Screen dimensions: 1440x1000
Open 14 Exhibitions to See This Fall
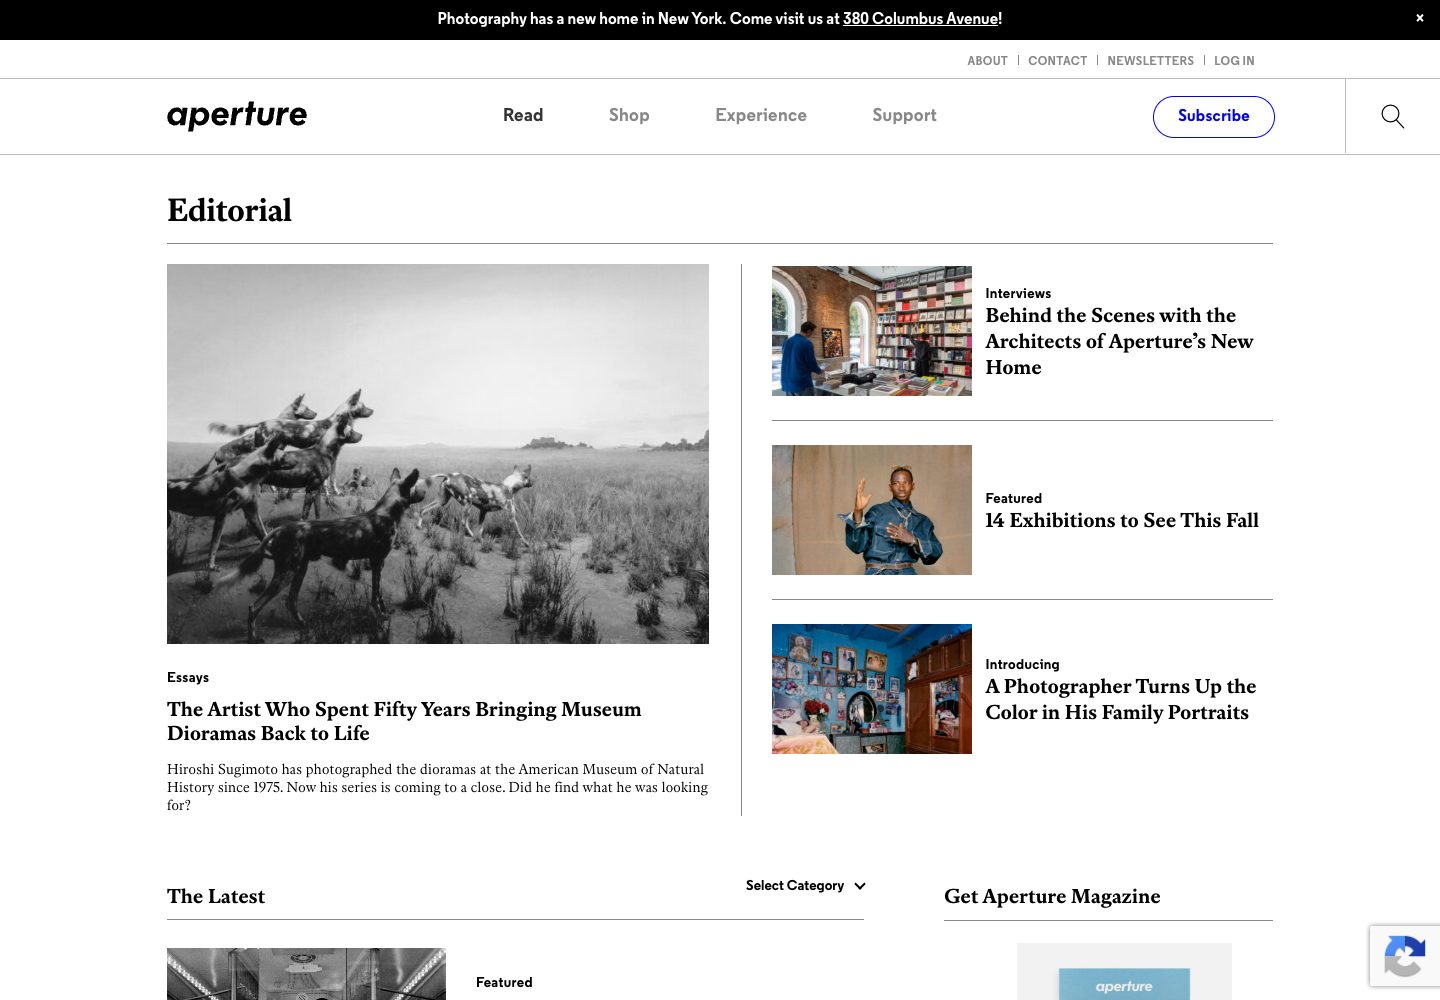pyautogui.click(x=1122, y=520)
